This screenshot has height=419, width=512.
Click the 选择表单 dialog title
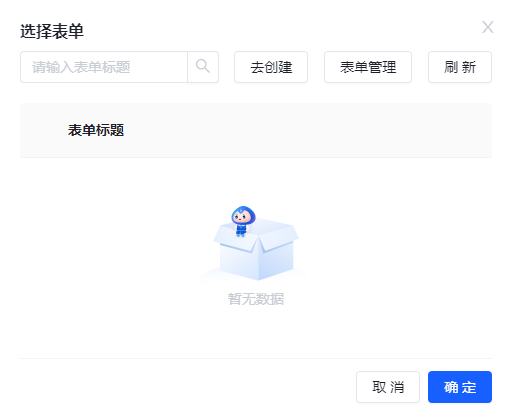(52, 31)
